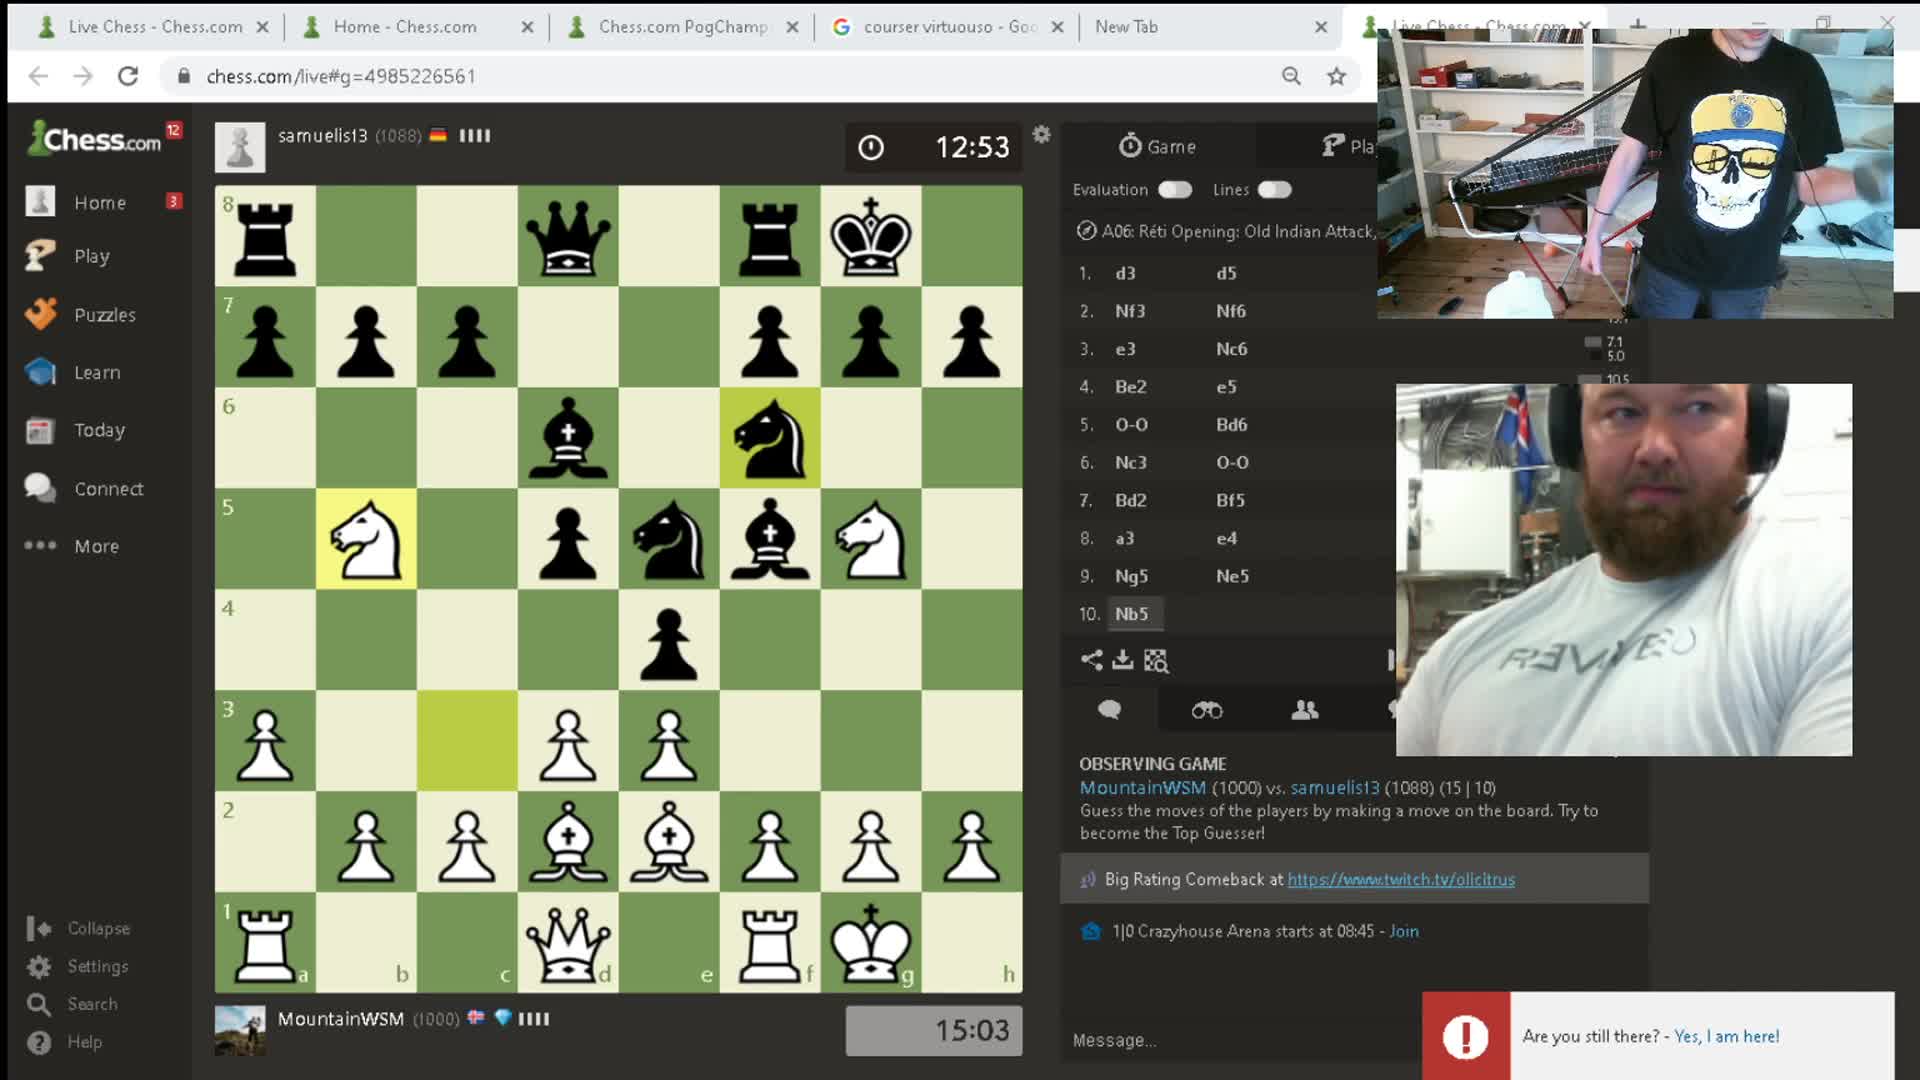
Task: Open the chat bubble tab
Action: click(1109, 710)
